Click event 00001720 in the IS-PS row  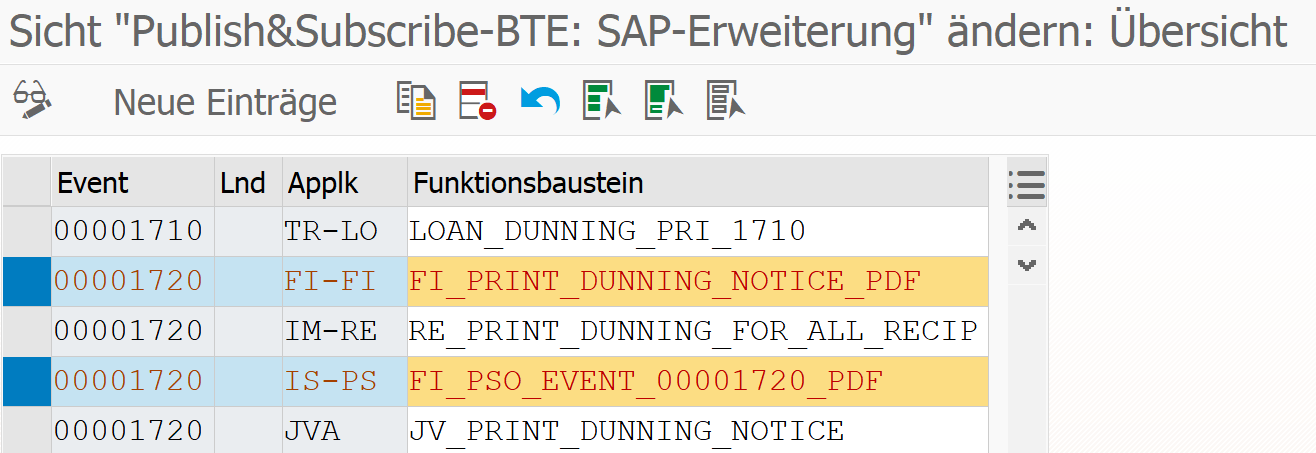click(x=134, y=381)
